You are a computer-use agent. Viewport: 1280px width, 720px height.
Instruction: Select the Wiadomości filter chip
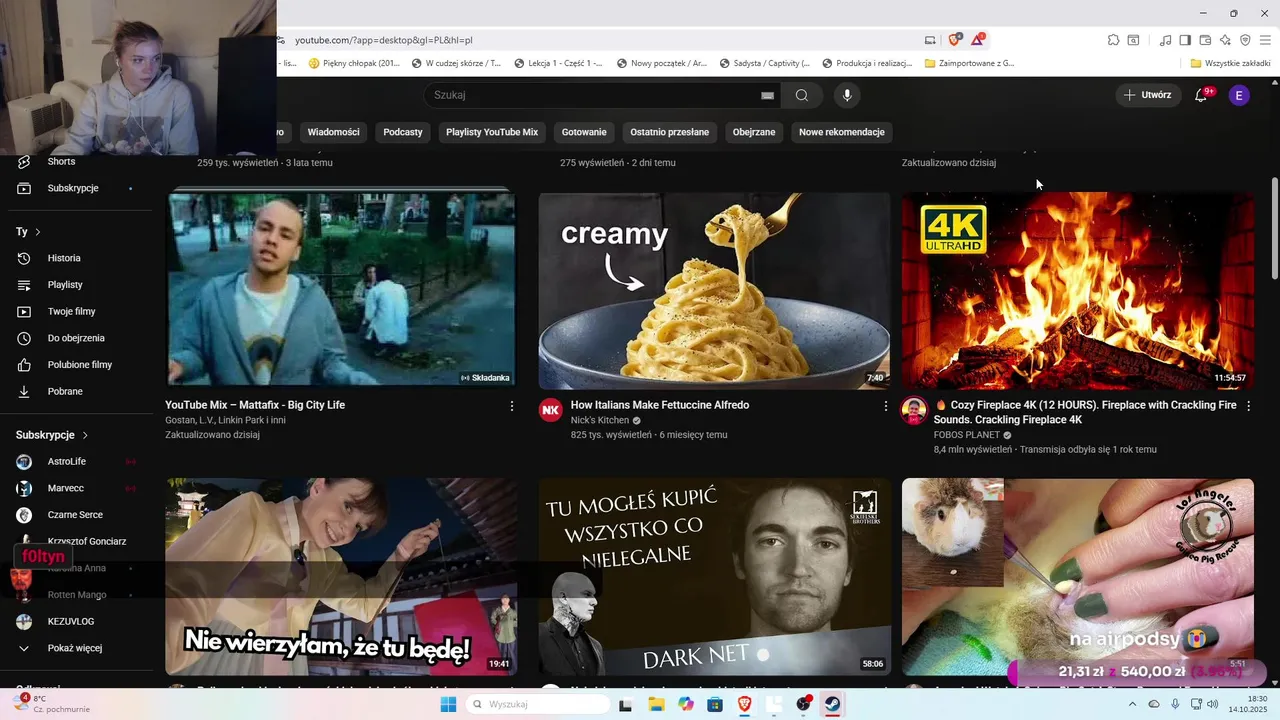333,132
